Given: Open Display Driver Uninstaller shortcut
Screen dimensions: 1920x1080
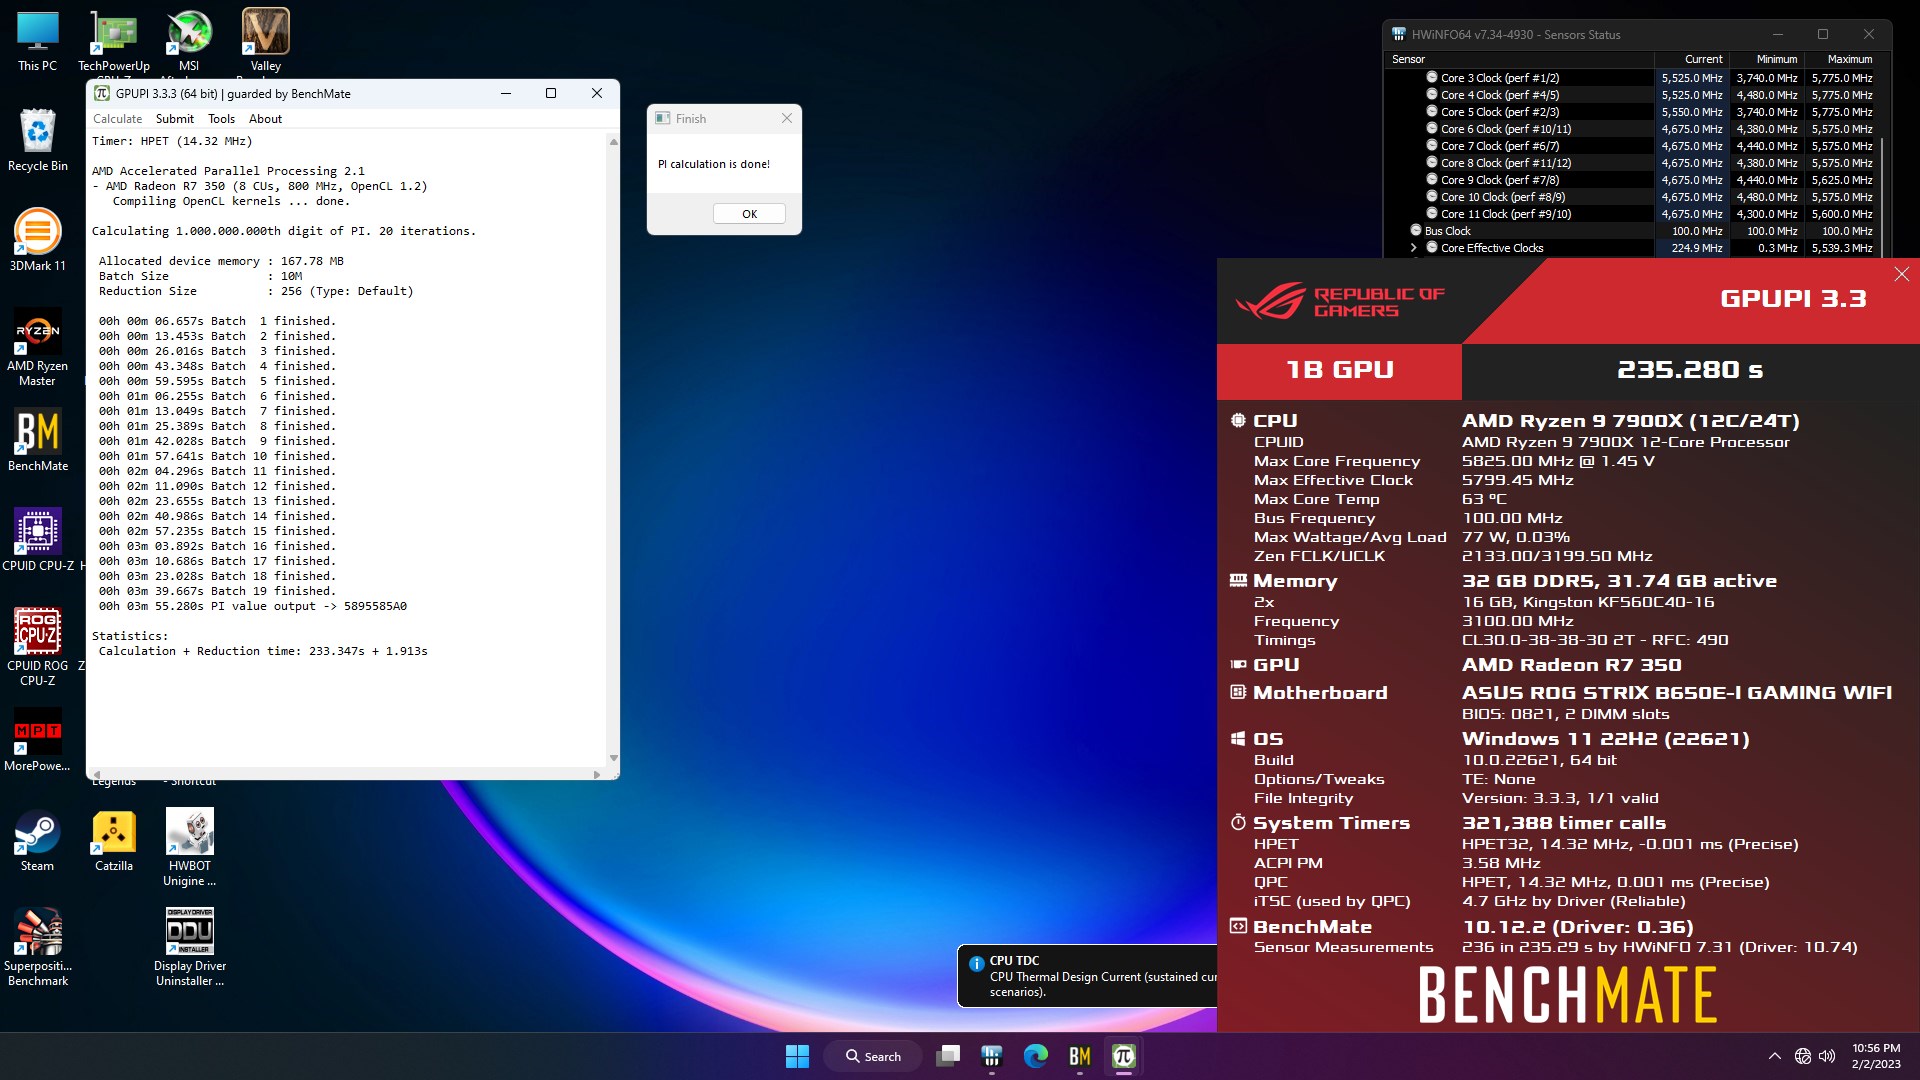Looking at the screenshot, I should click(x=189, y=947).
